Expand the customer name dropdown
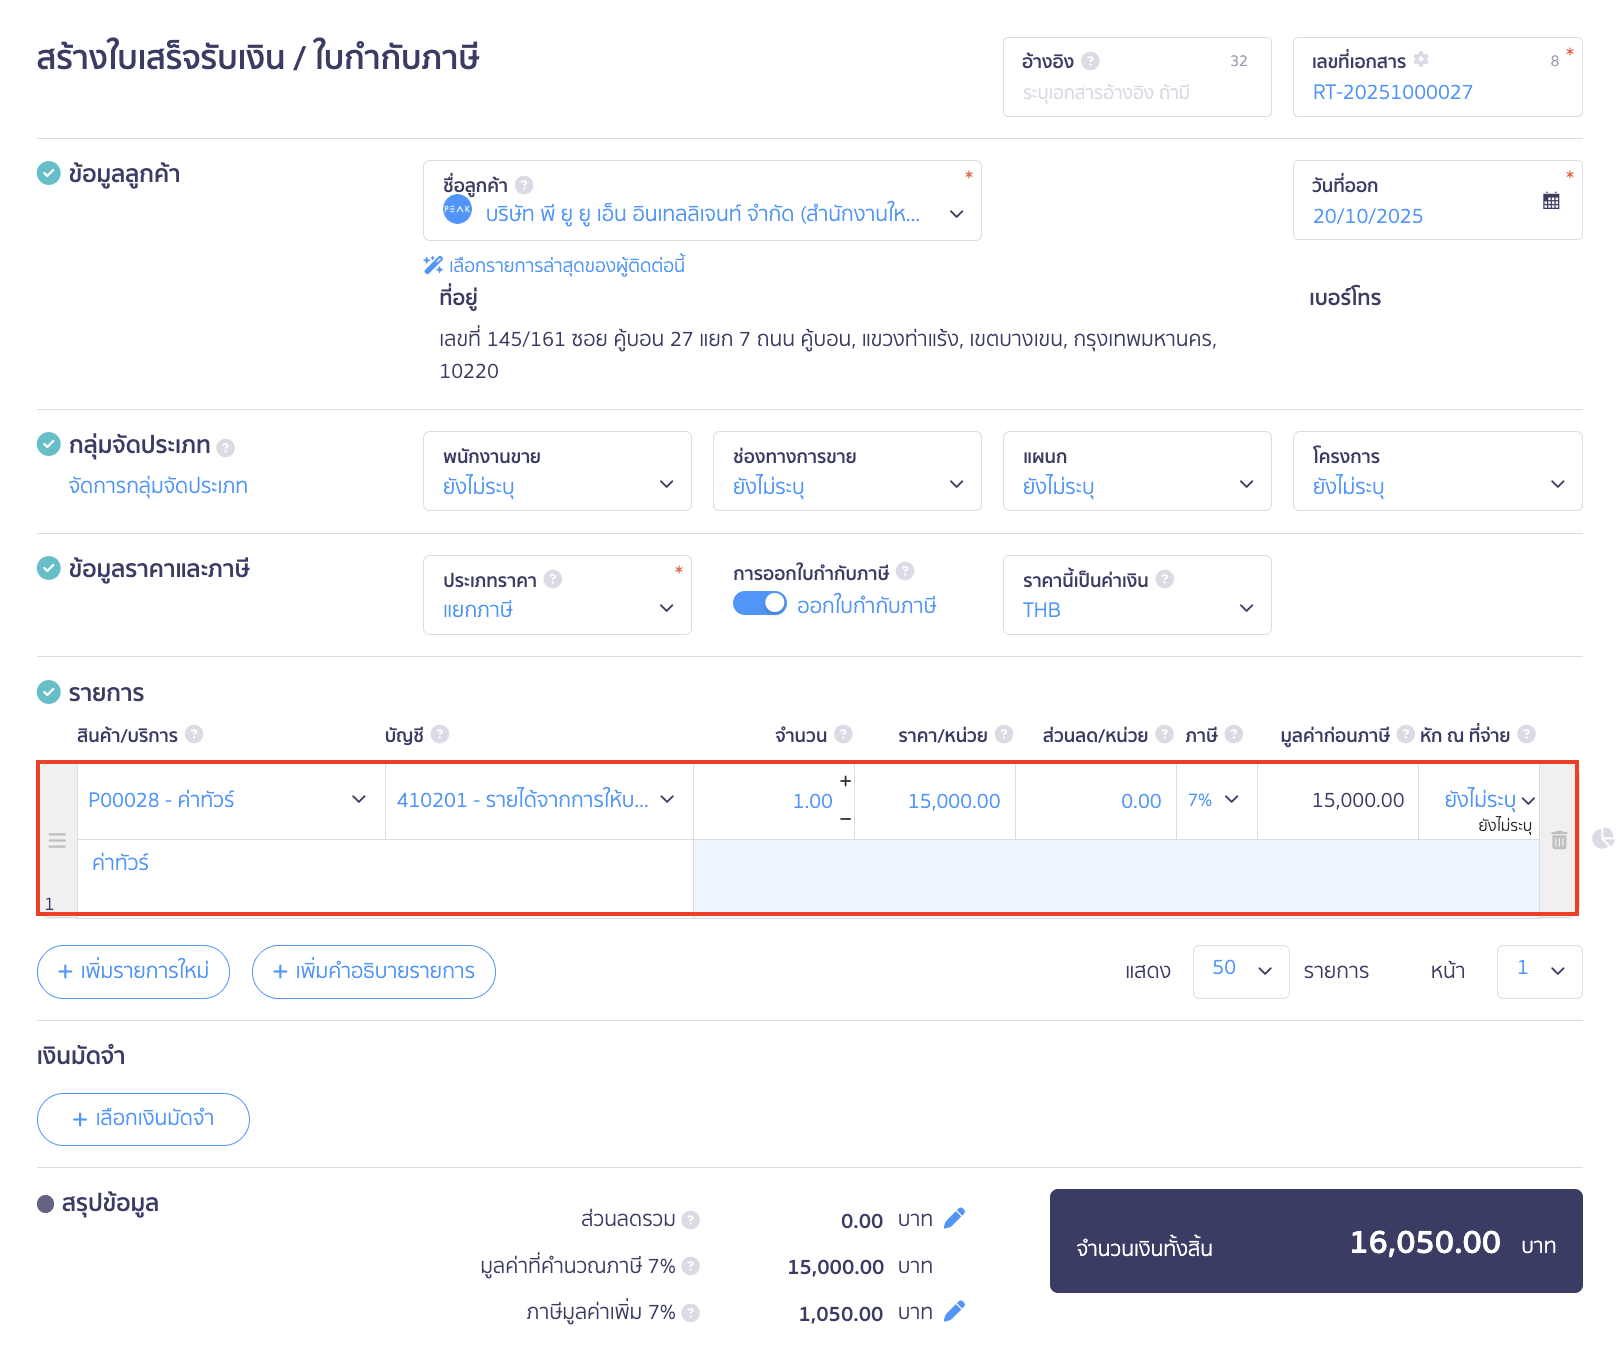This screenshot has height=1350, width=1618. coord(956,214)
